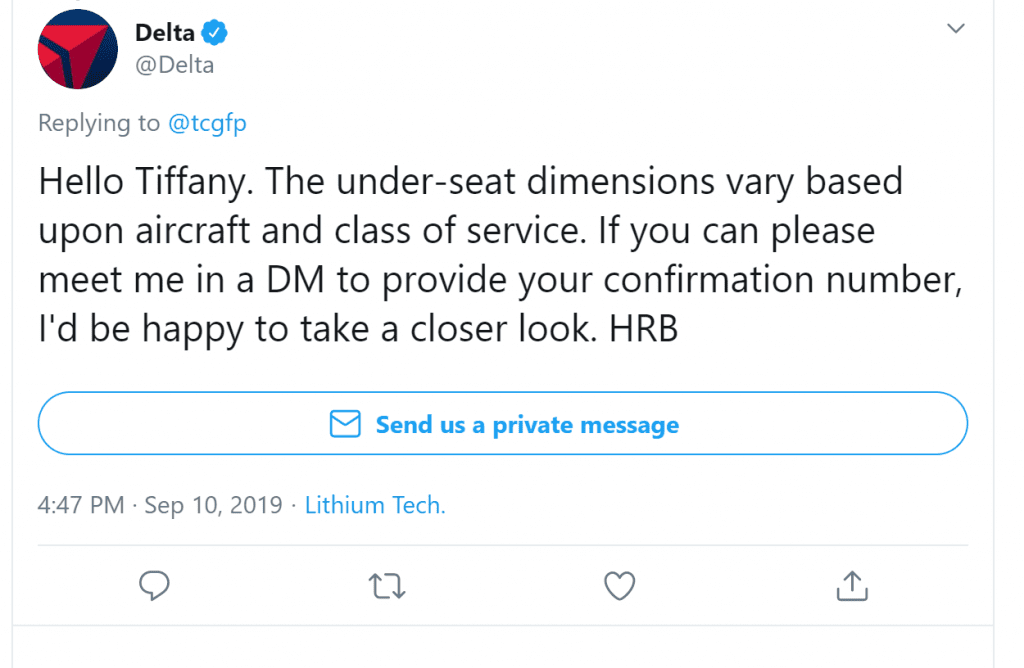This screenshot has width=1024, height=668.
Task: Click the 'Hello Tiffany' greeting text
Action: click(146, 181)
